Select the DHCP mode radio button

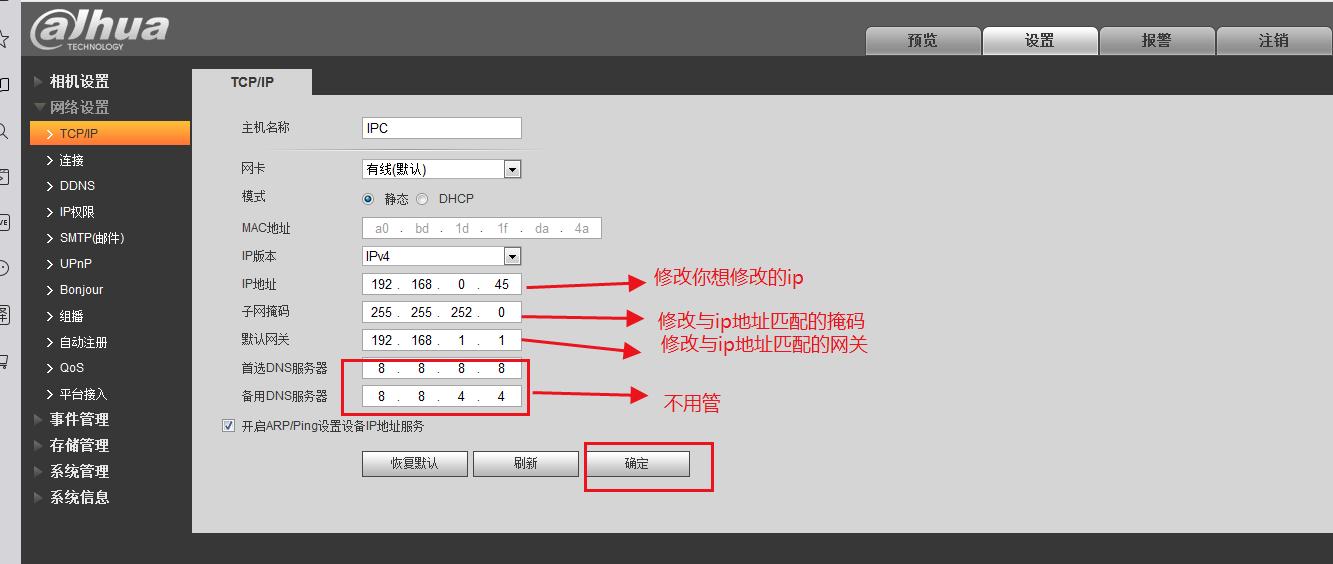pyautogui.click(x=422, y=199)
